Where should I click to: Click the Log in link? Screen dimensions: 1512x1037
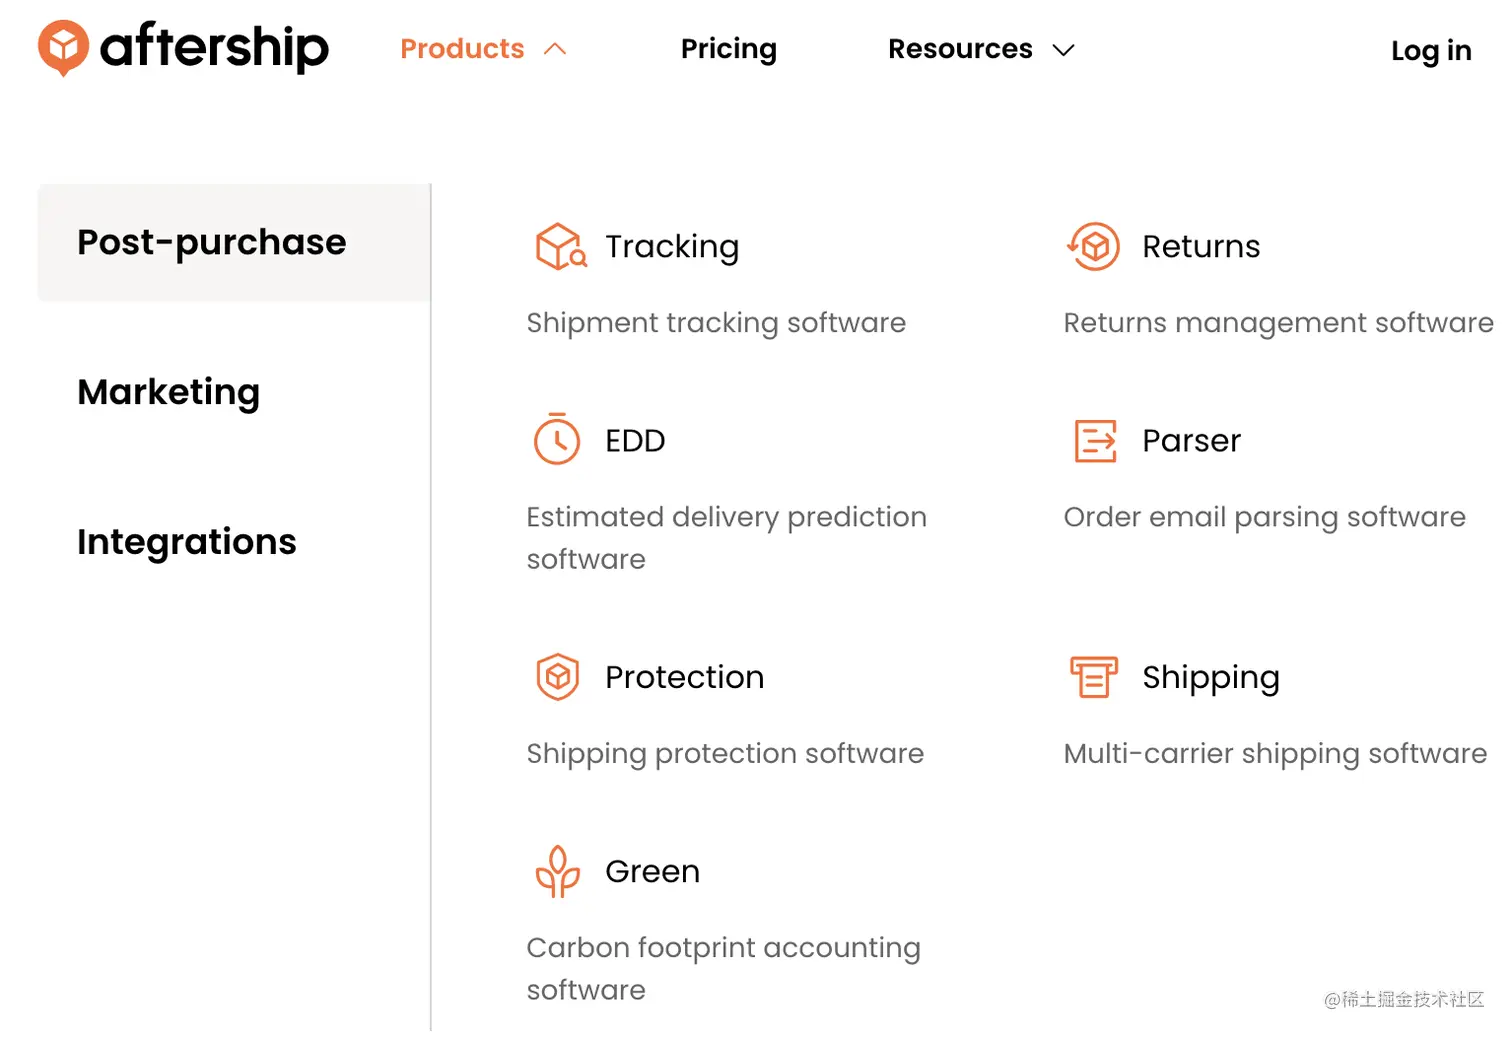[x=1430, y=50]
